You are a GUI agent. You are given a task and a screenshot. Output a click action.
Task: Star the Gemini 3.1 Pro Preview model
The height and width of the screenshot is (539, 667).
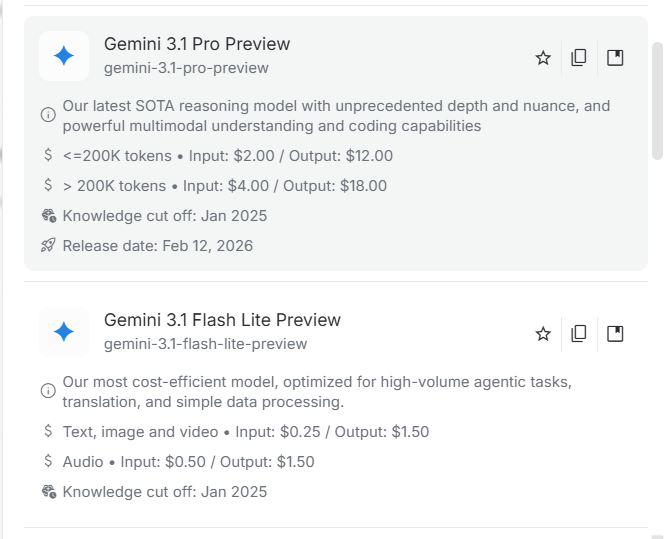tap(543, 58)
